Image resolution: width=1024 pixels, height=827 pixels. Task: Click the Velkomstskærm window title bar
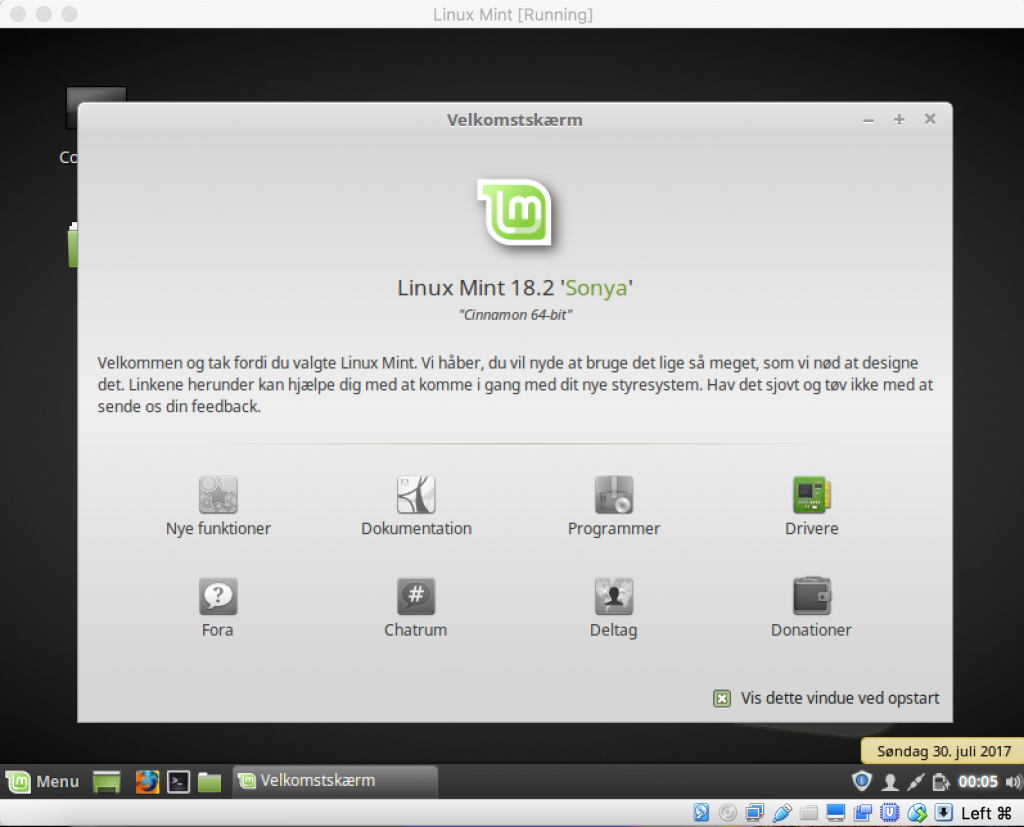[515, 120]
